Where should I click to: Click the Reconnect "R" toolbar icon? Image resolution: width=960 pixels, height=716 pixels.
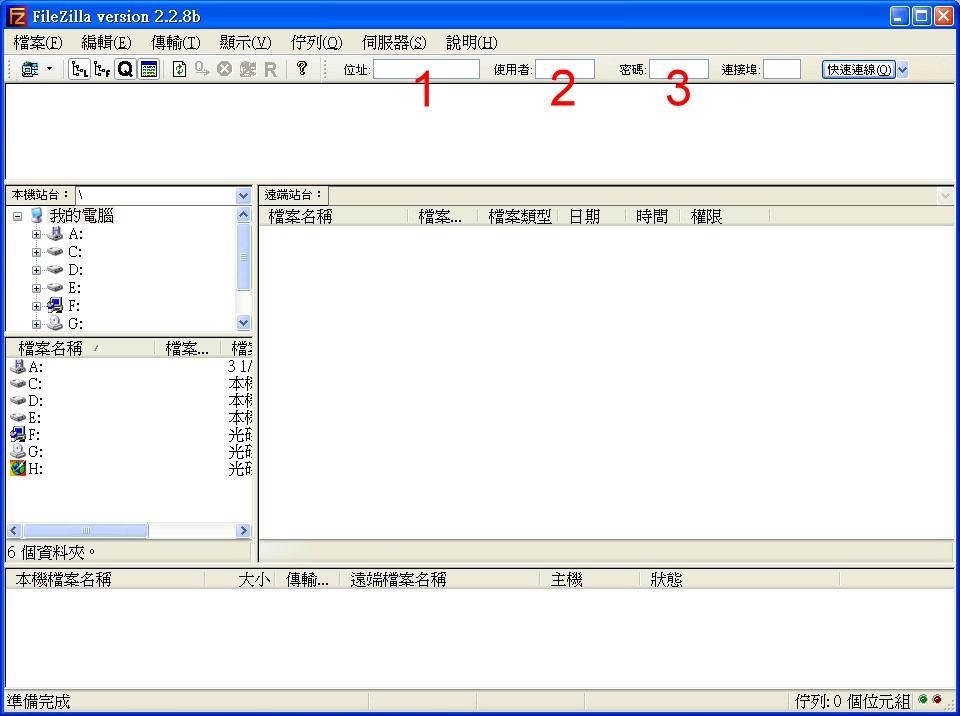[x=270, y=69]
